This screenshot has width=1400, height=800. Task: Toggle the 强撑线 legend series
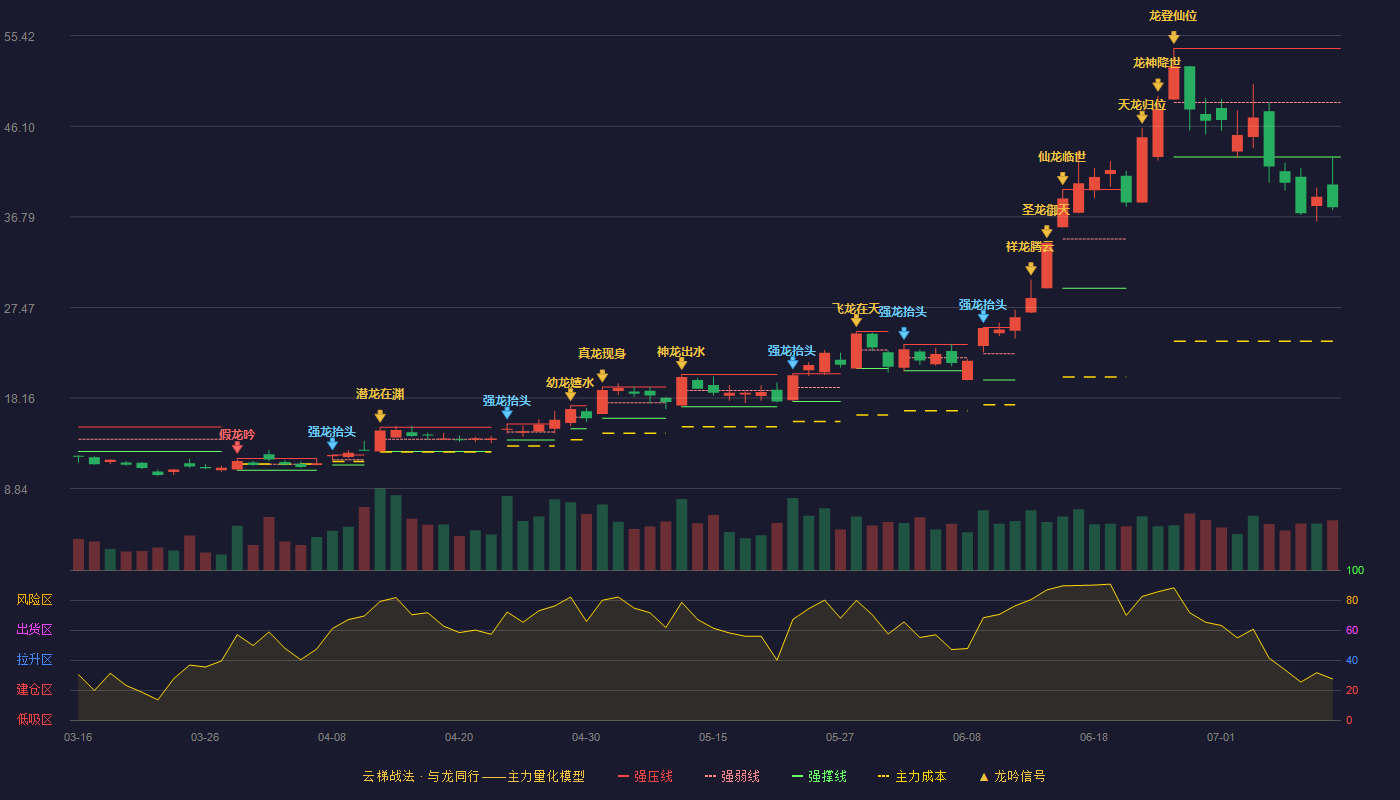[x=819, y=776]
